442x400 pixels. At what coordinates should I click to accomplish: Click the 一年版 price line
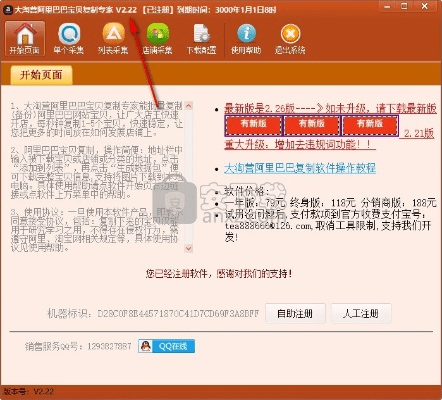pyautogui.click(x=330, y=203)
